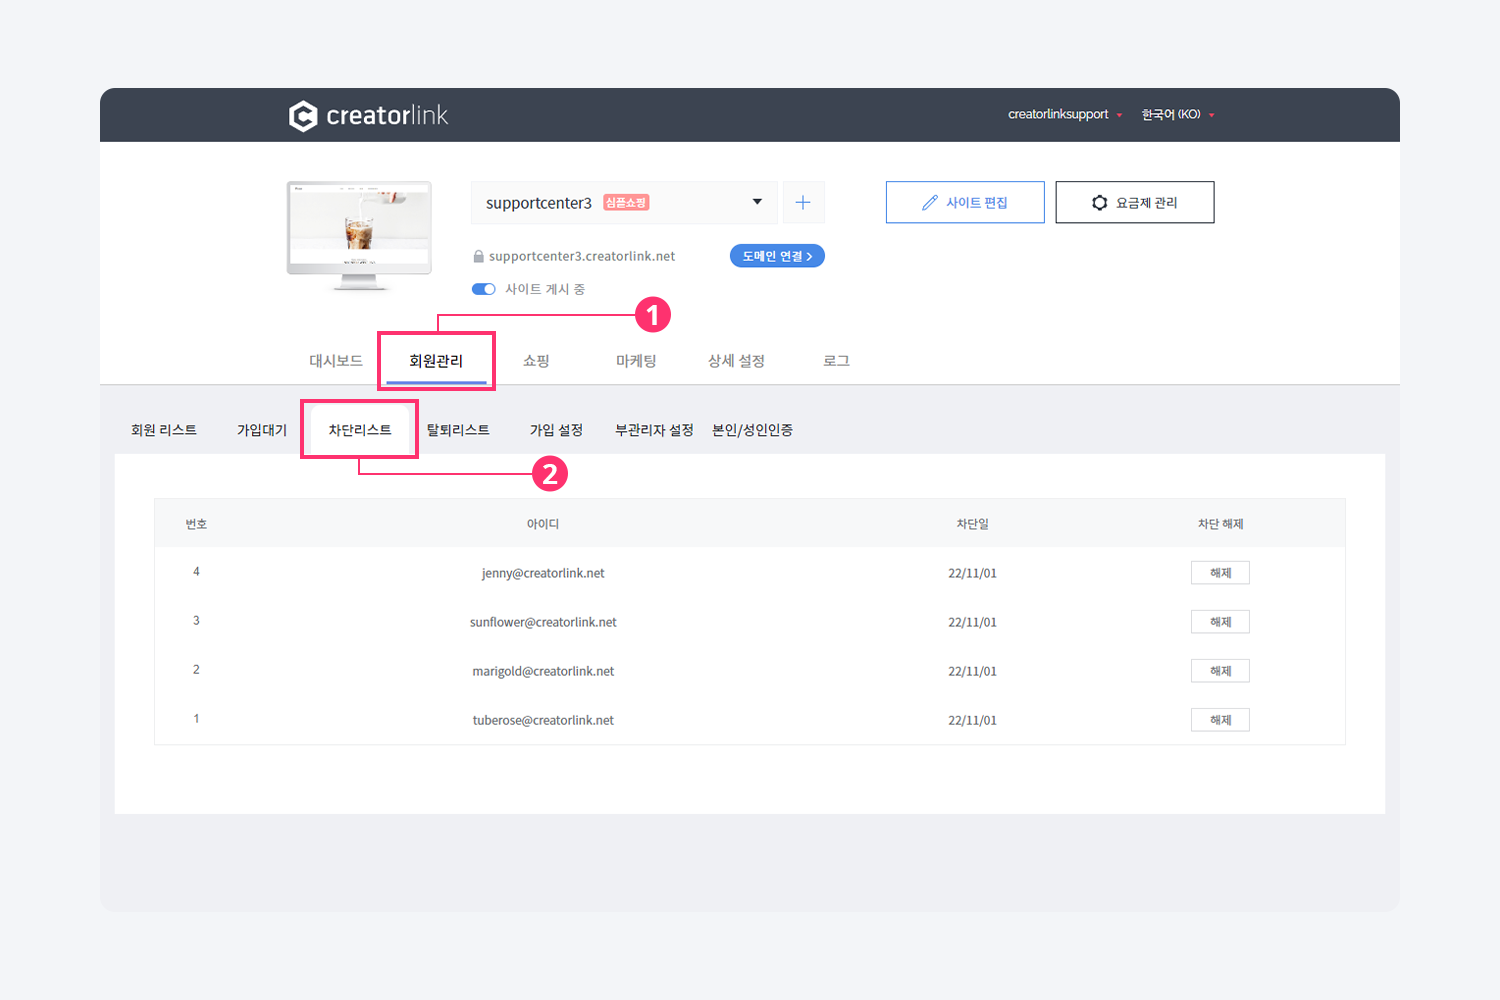Toggle the 사이트 게시 중 publish switch
This screenshot has height=1000, width=1500.
point(484,289)
